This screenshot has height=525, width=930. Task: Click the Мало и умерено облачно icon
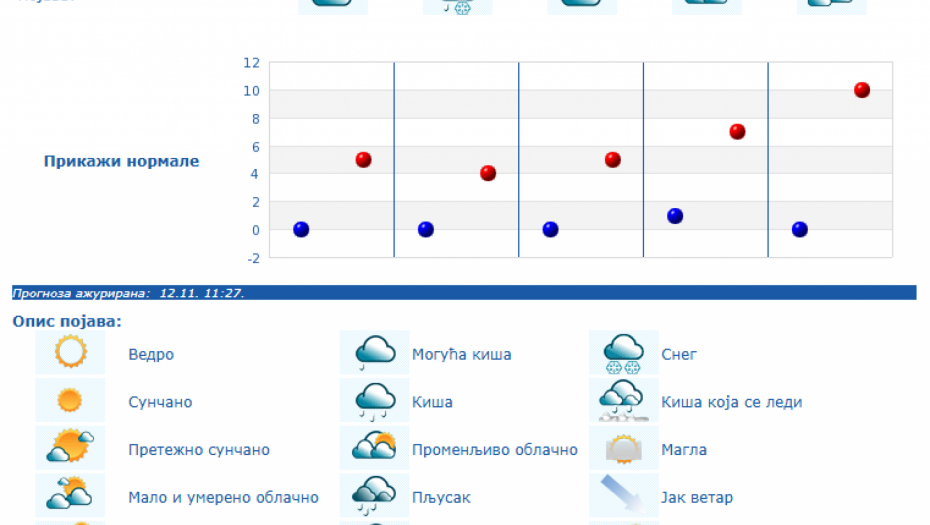click(70, 495)
